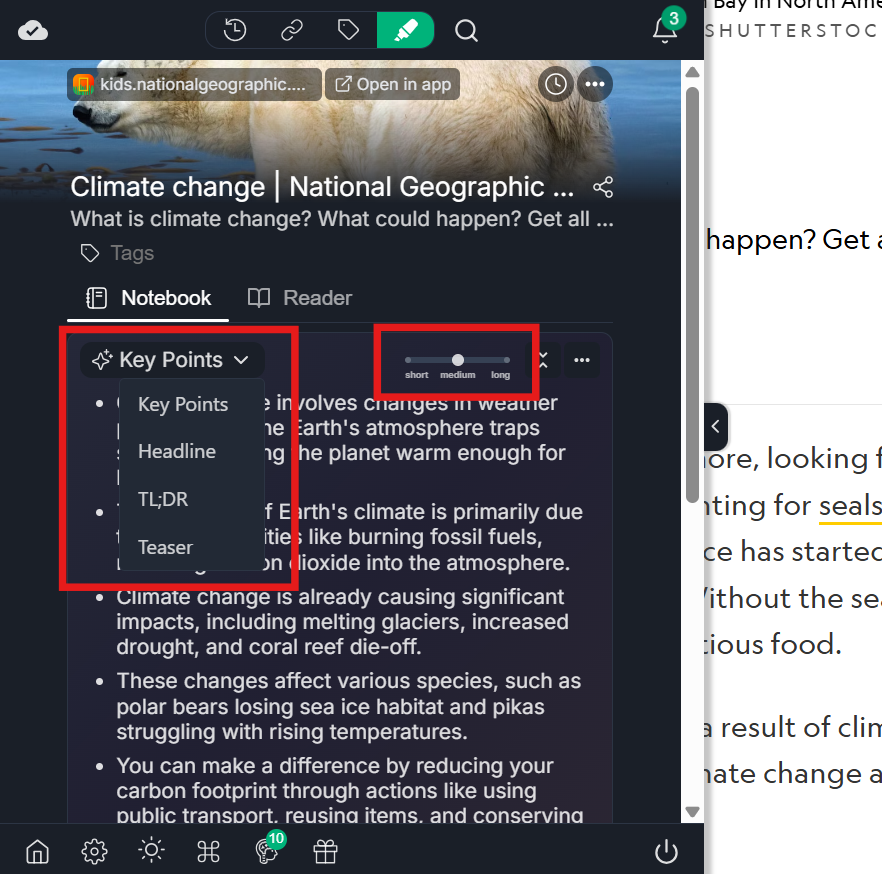Choose Headline from summary type menu
The width and height of the screenshot is (882, 874).
pos(177,452)
